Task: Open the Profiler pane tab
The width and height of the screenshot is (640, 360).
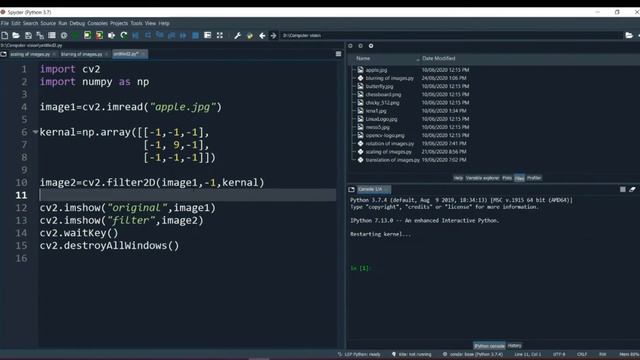Action: (x=534, y=178)
